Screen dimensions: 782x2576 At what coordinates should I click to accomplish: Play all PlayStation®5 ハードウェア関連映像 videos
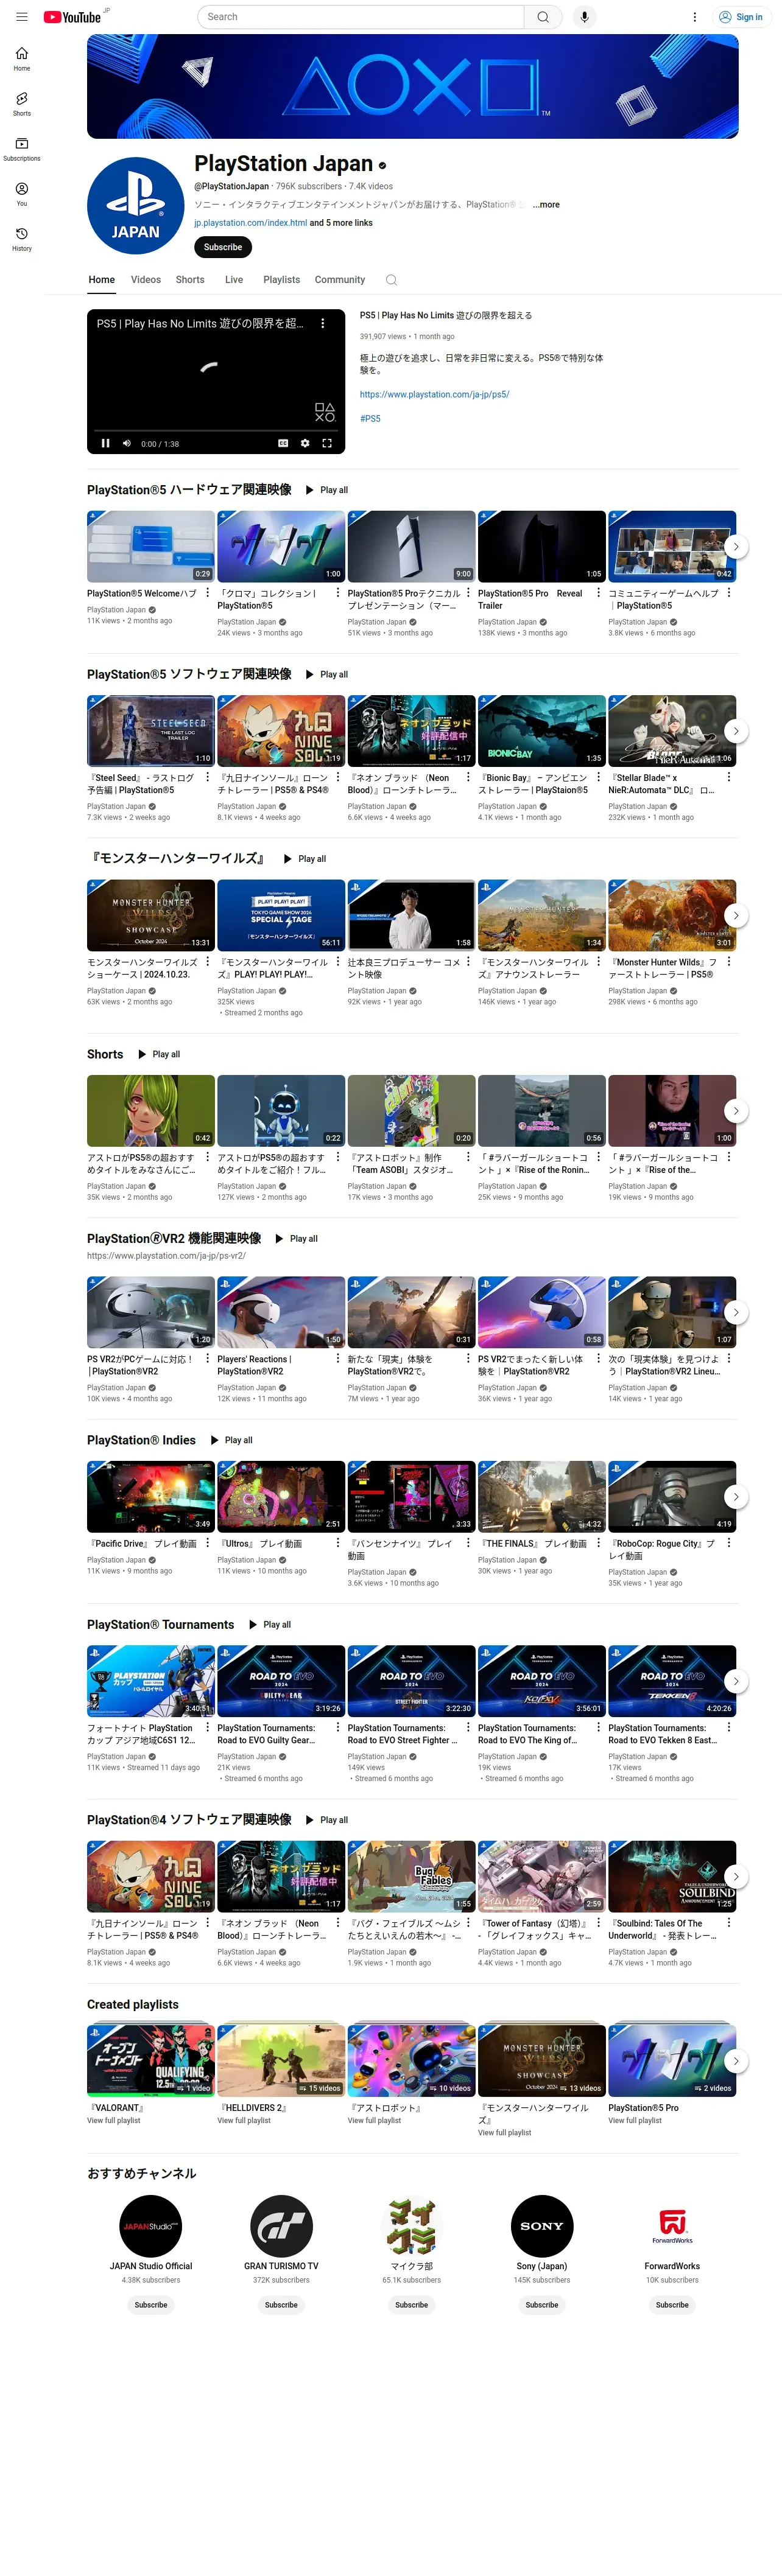click(327, 490)
